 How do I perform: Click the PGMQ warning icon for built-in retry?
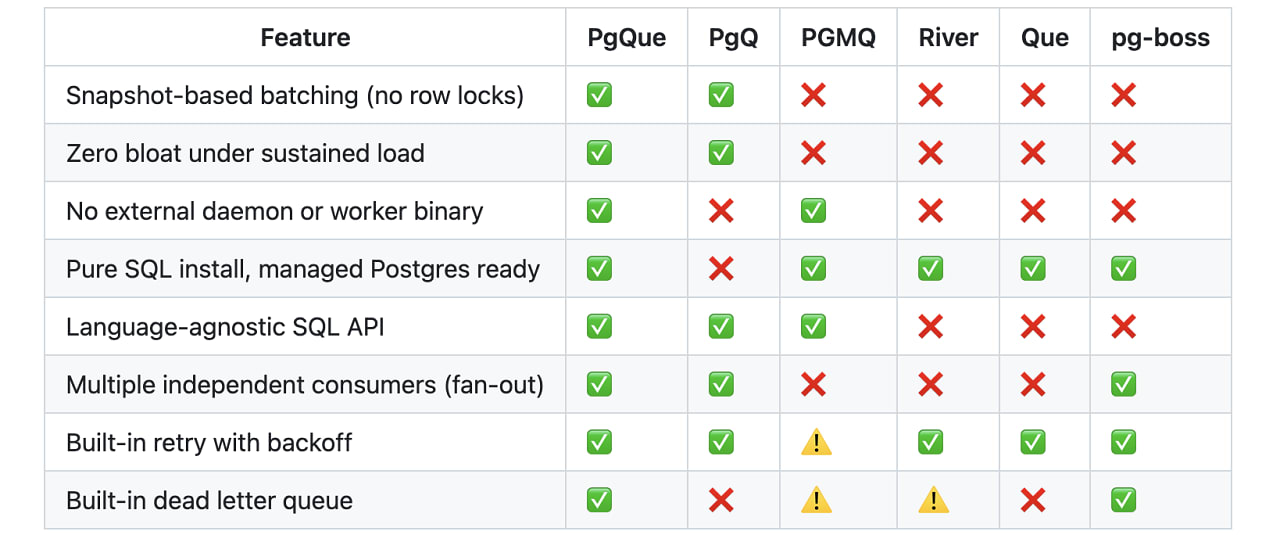coord(816,443)
